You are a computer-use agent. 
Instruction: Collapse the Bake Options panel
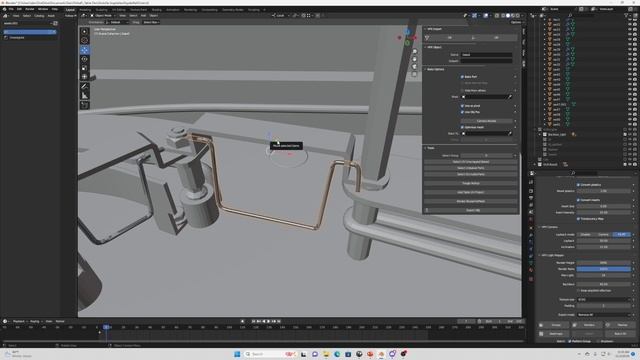[x=435, y=69]
